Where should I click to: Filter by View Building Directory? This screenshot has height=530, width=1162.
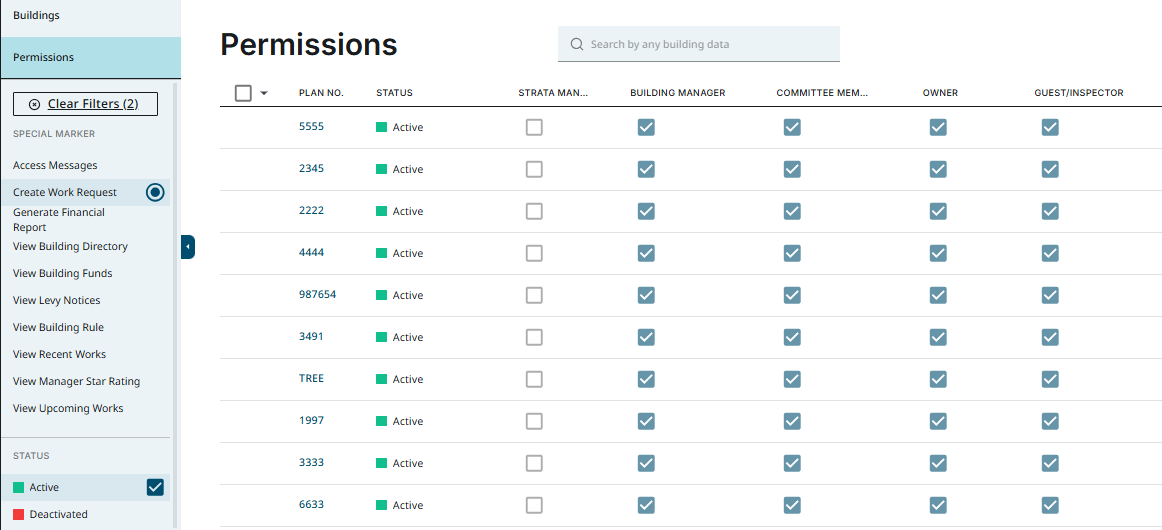[70, 246]
